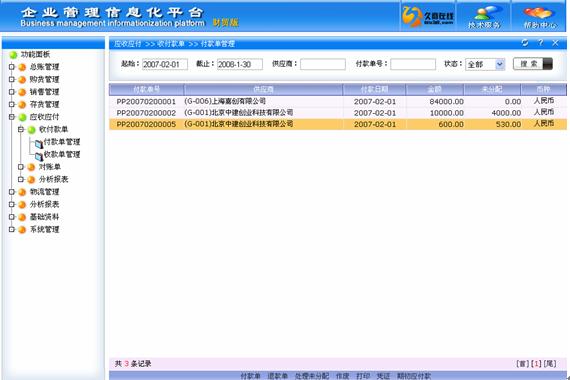The image size is (570, 380).
Task: Click 退款单 in the bottom action bar
Action: pos(278,376)
